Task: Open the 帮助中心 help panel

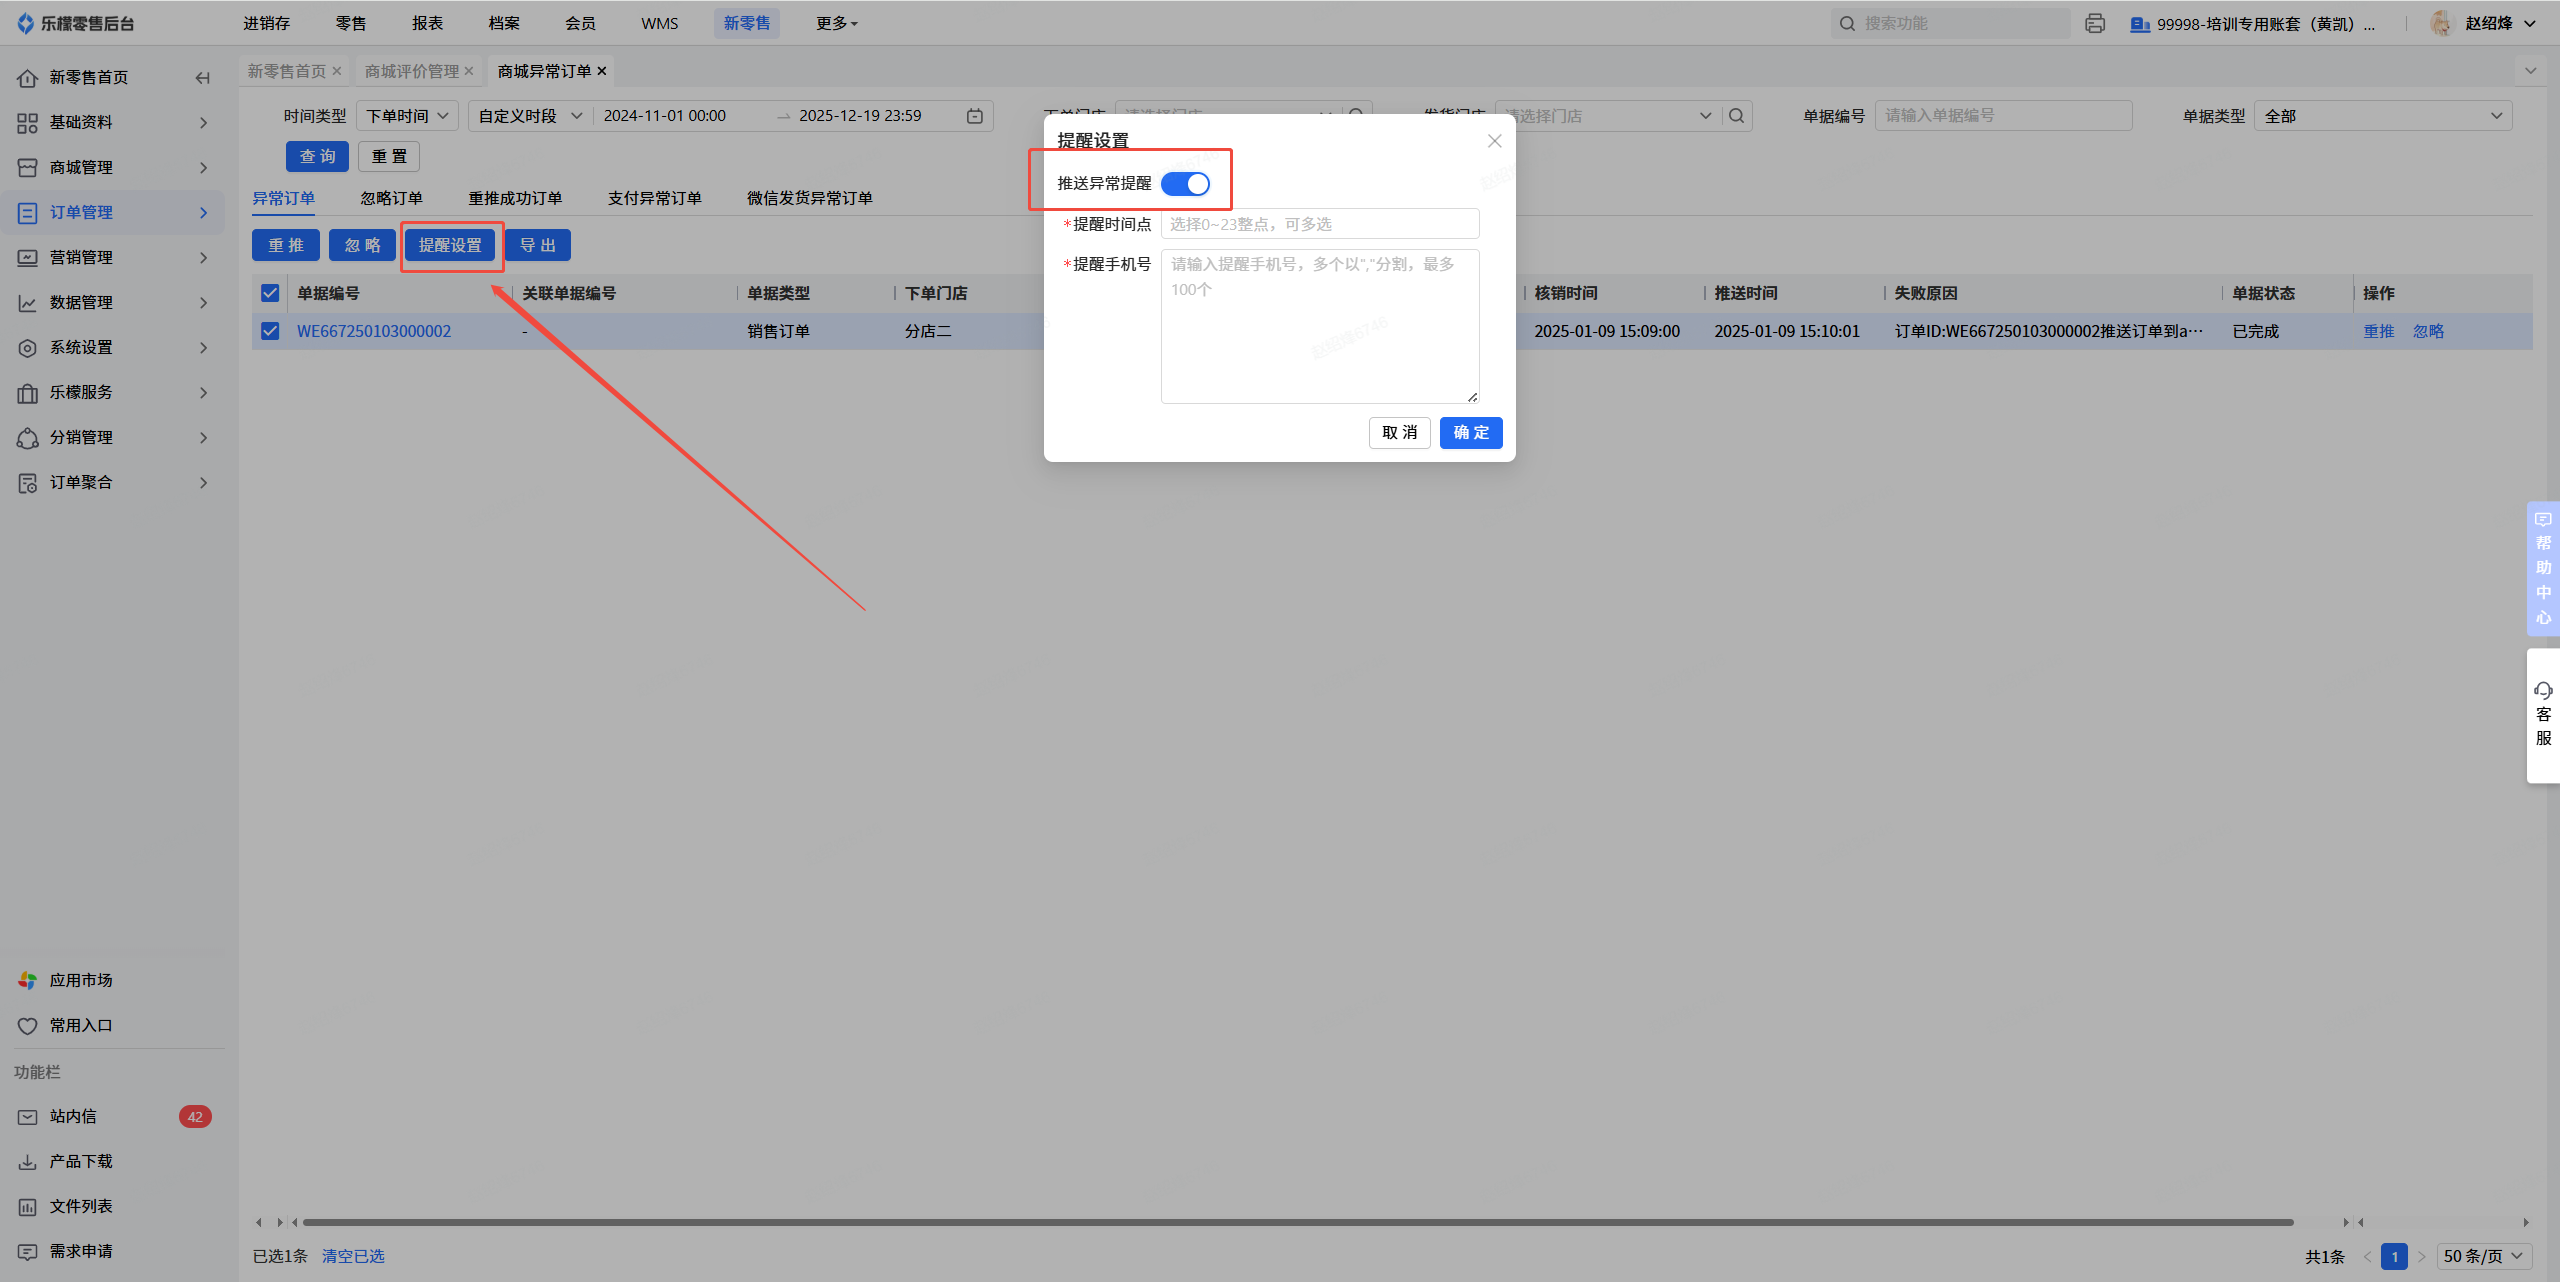Action: coord(2543,568)
